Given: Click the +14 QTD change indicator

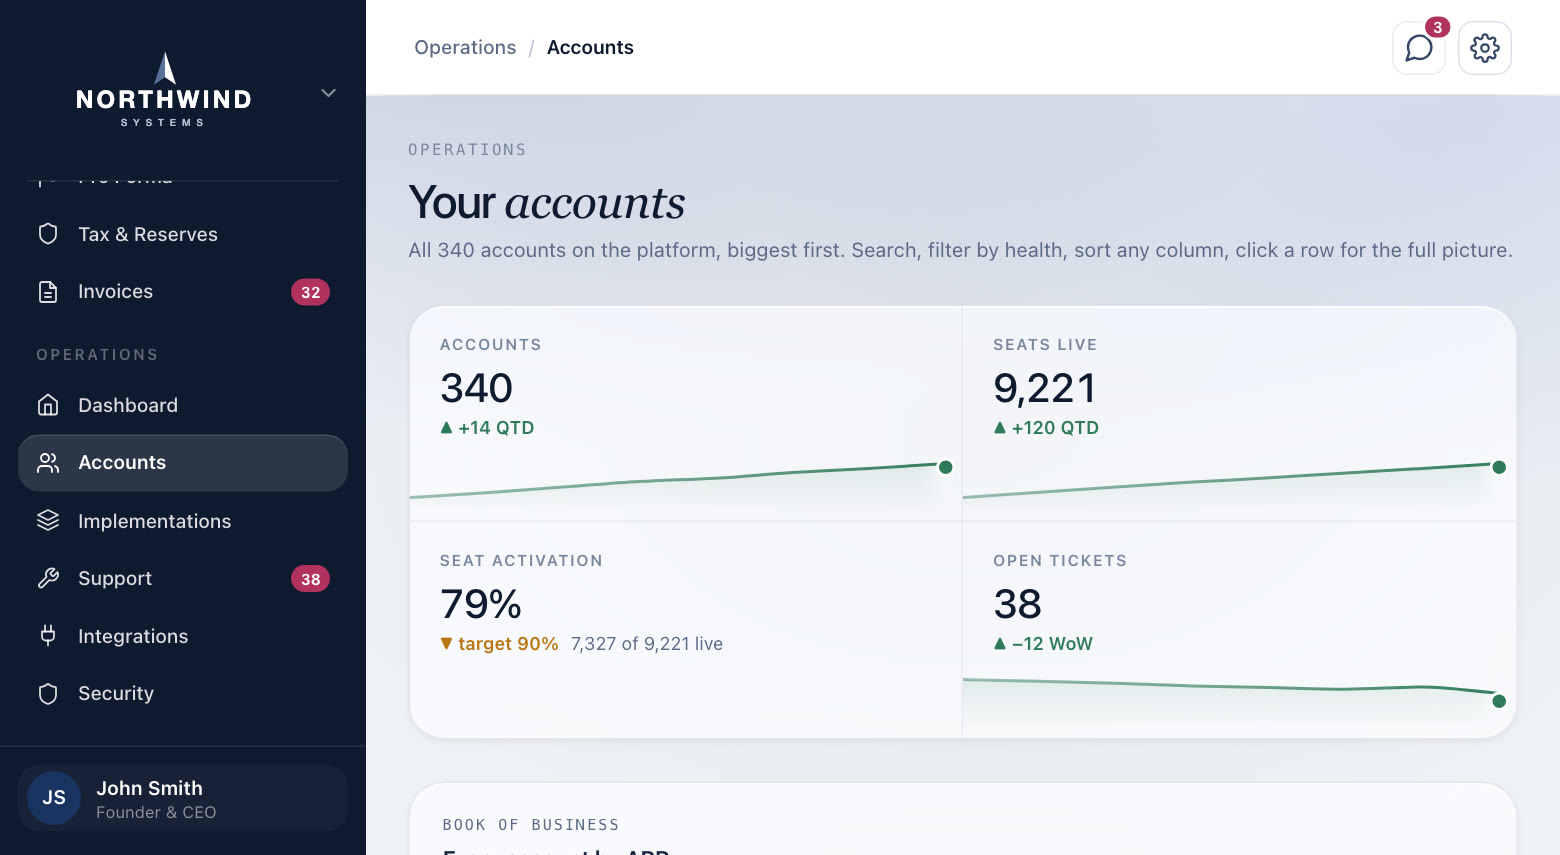Looking at the screenshot, I should [487, 428].
